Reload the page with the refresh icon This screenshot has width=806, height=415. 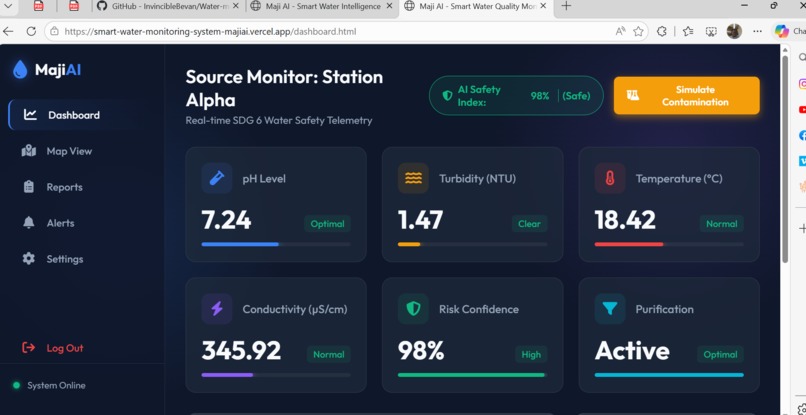point(31,31)
